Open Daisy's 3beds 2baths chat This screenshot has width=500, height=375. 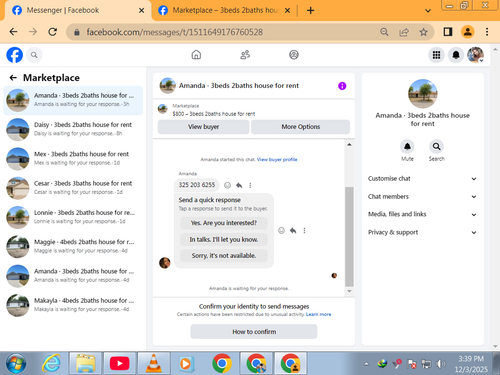[x=73, y=129]
